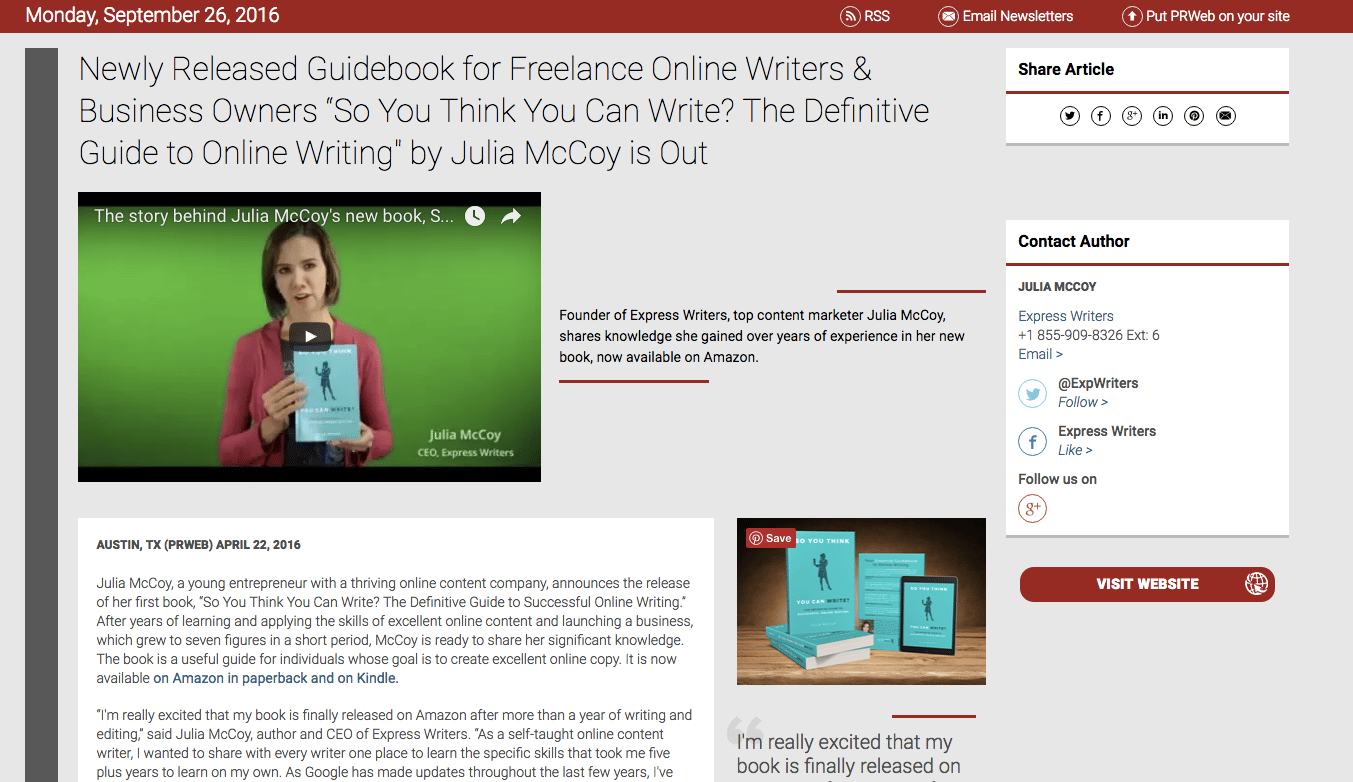The width and height of the screenshot is (1353, 782).
Task: Click the globe icon on Visit Website button
Action: pos(1256,584)
